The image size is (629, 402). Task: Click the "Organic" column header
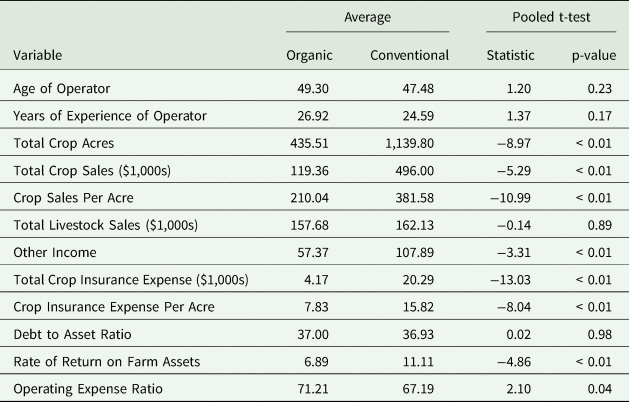[309, 55]
